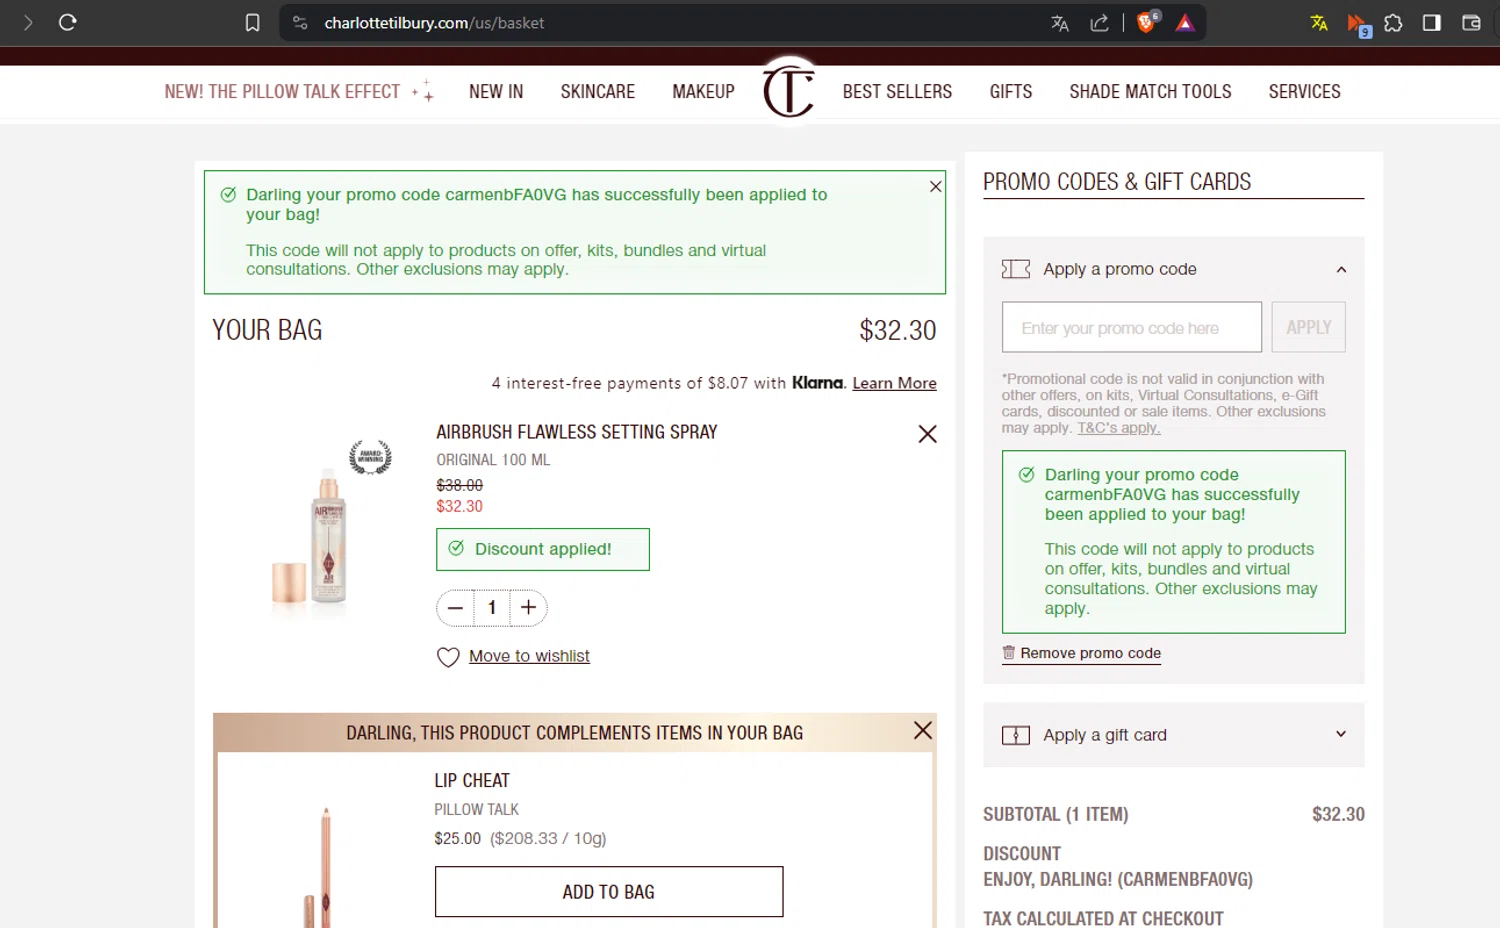Viewport: 1500px width, 928px height.
Task: Click the setting spray quantity field
Action: pyautogui.click(x=492, y=607)
